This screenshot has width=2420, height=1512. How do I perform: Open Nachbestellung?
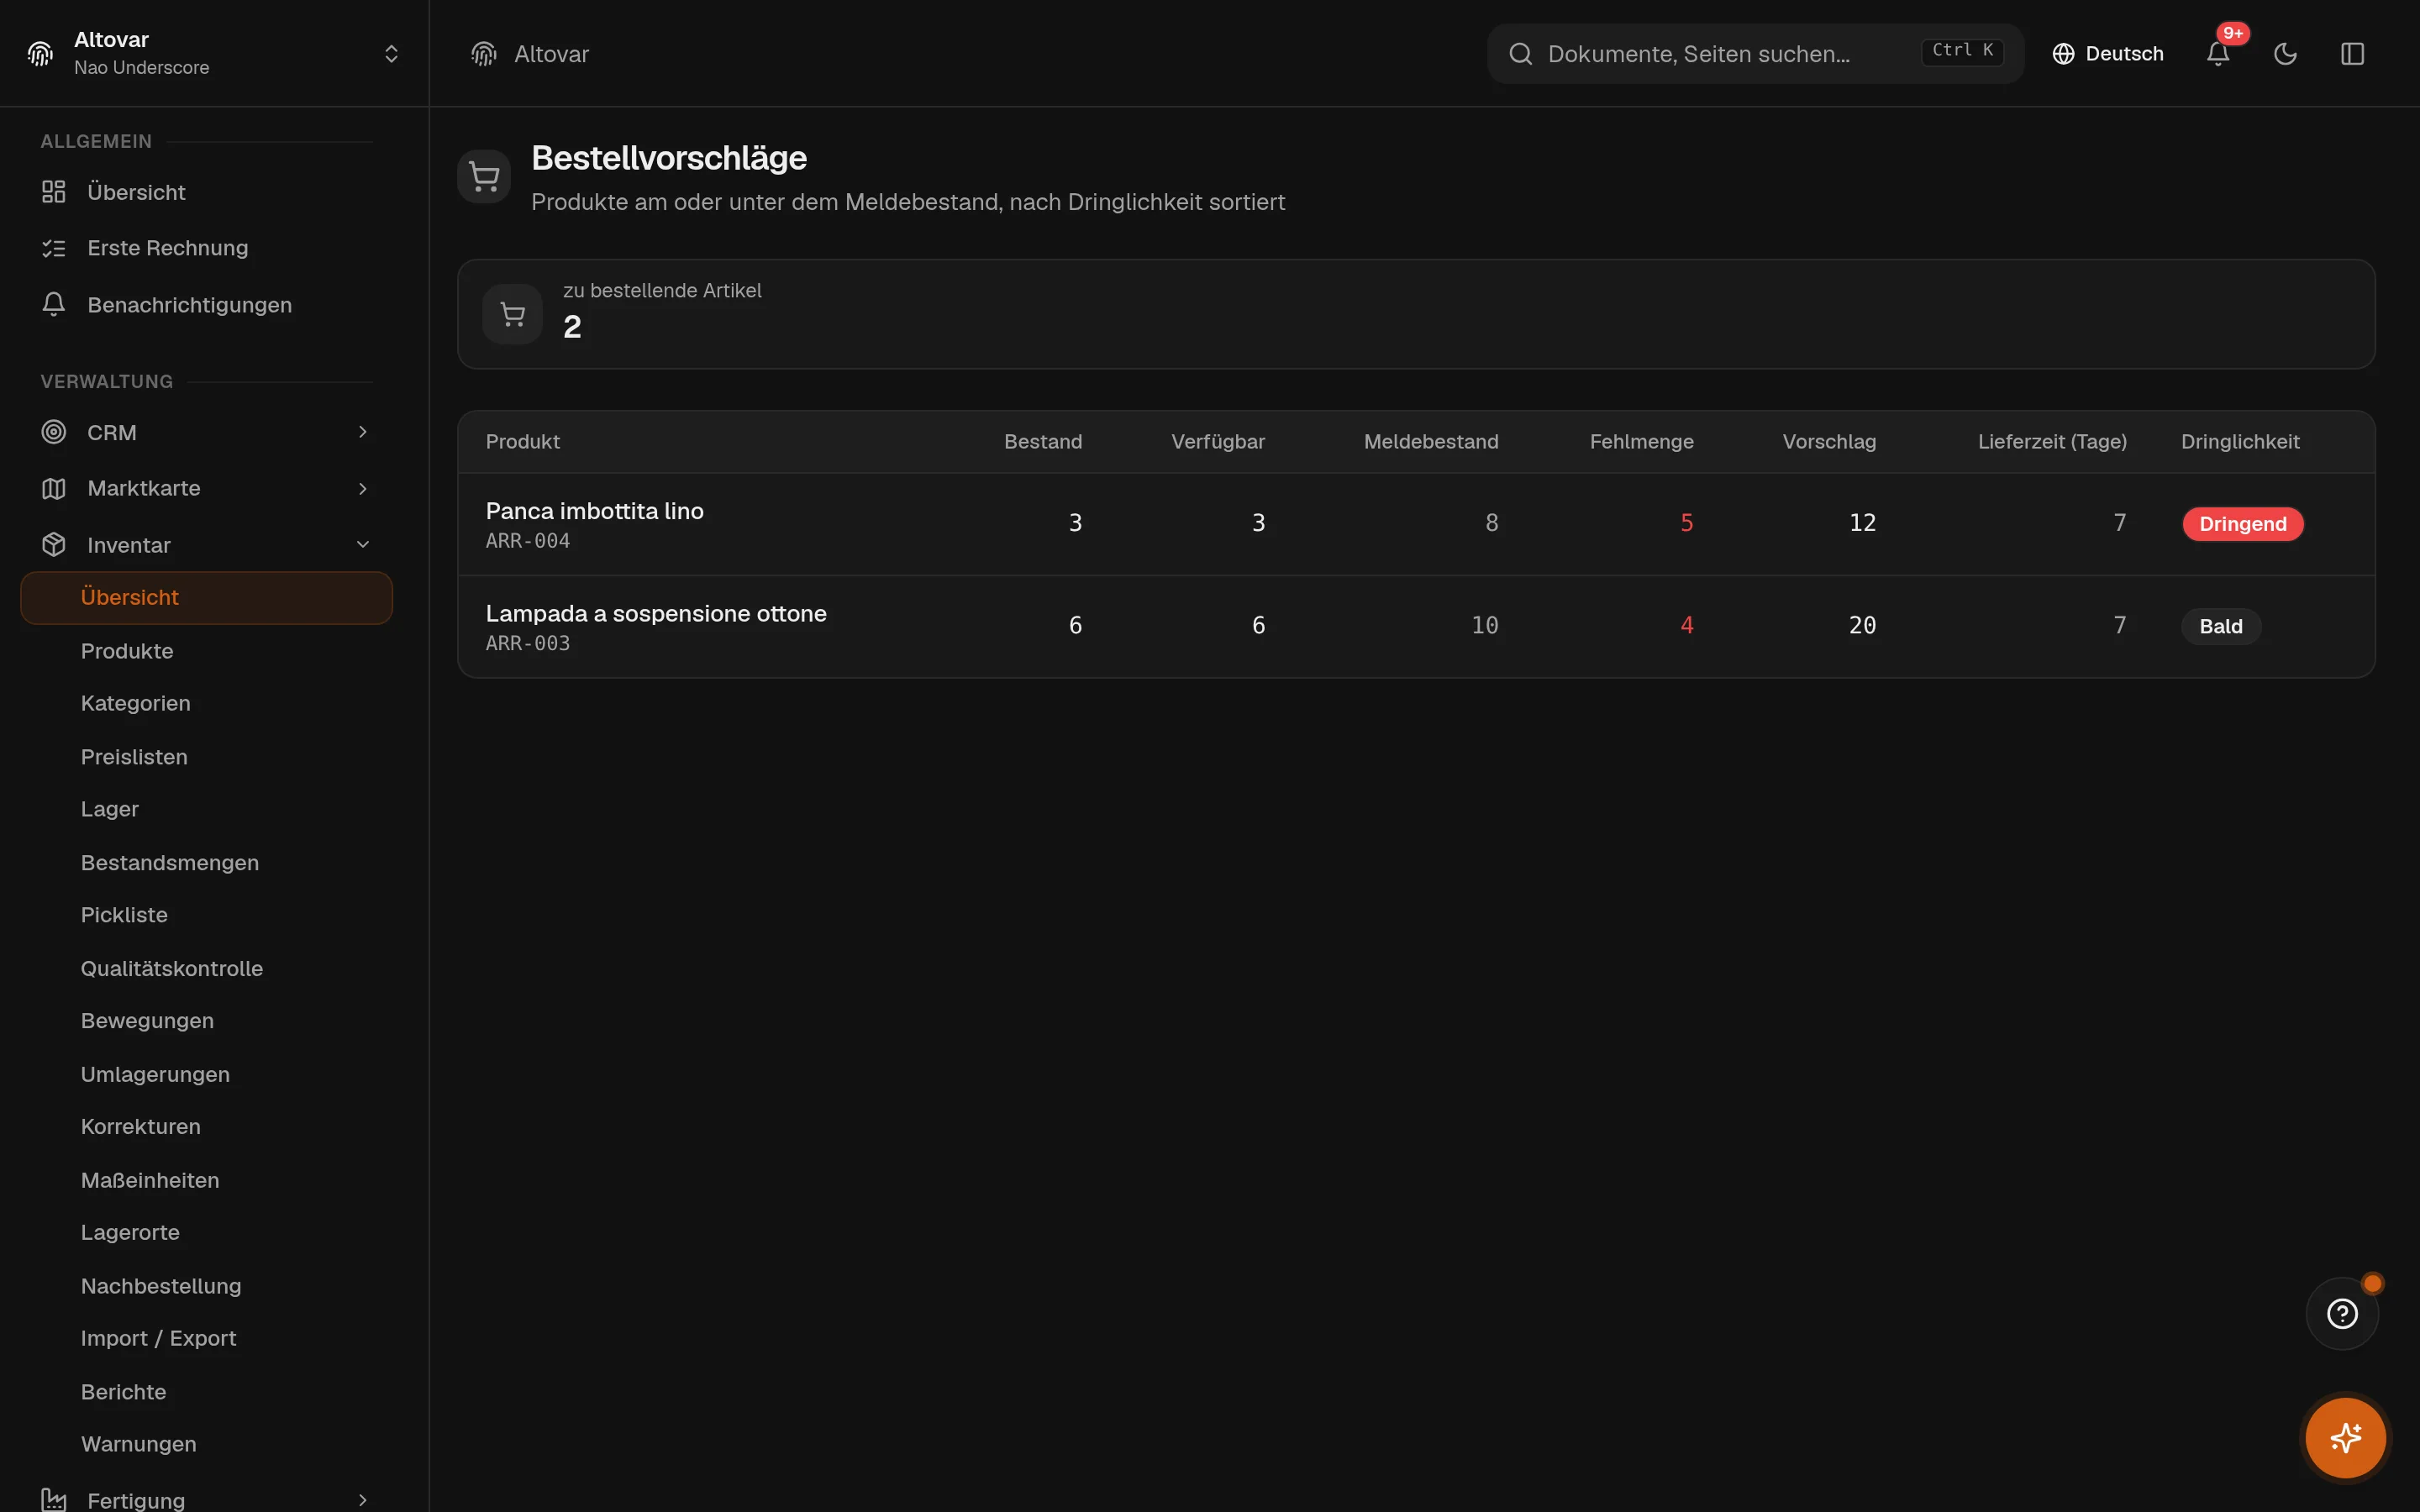pyautogui.click(x=161, y=1286)
